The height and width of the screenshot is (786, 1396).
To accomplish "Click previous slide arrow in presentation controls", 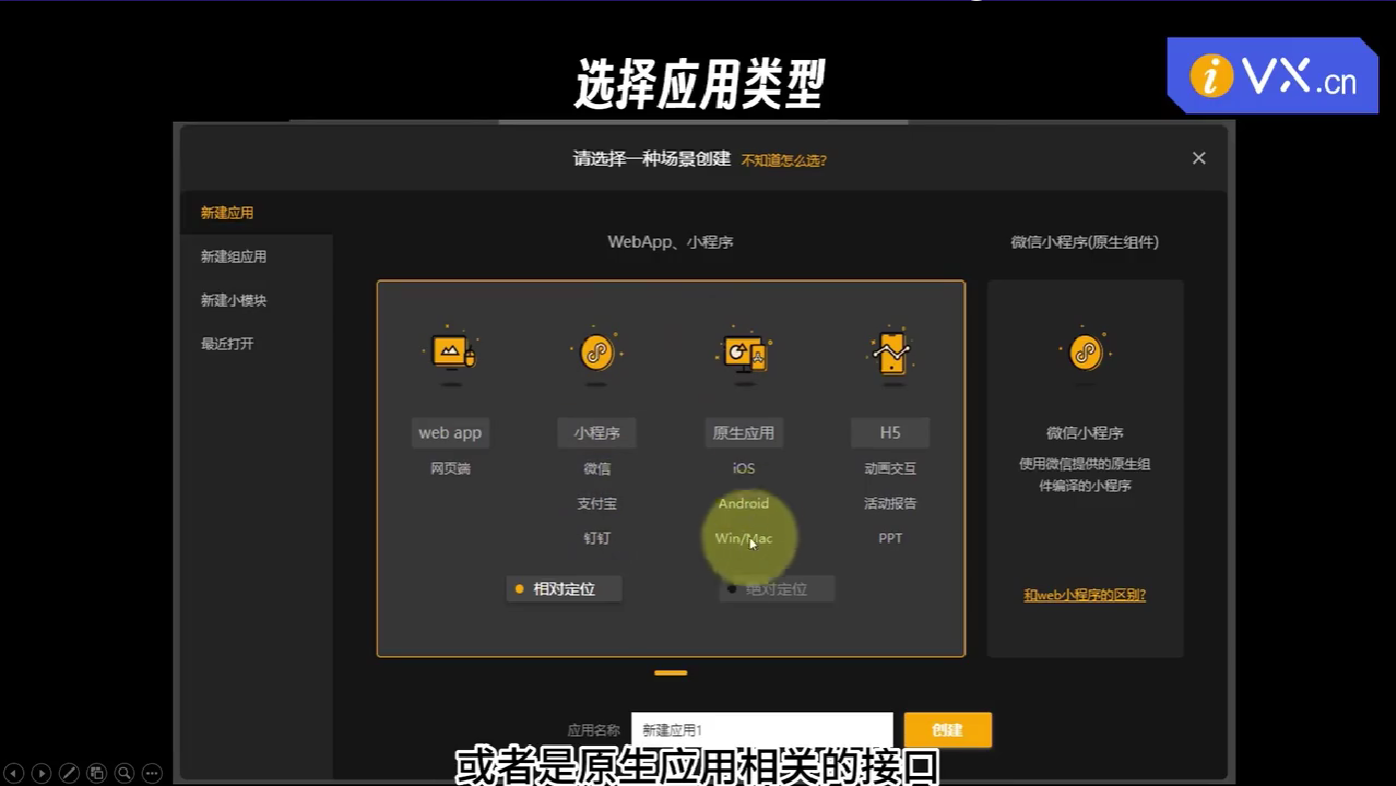I will [x=14, y=773].
